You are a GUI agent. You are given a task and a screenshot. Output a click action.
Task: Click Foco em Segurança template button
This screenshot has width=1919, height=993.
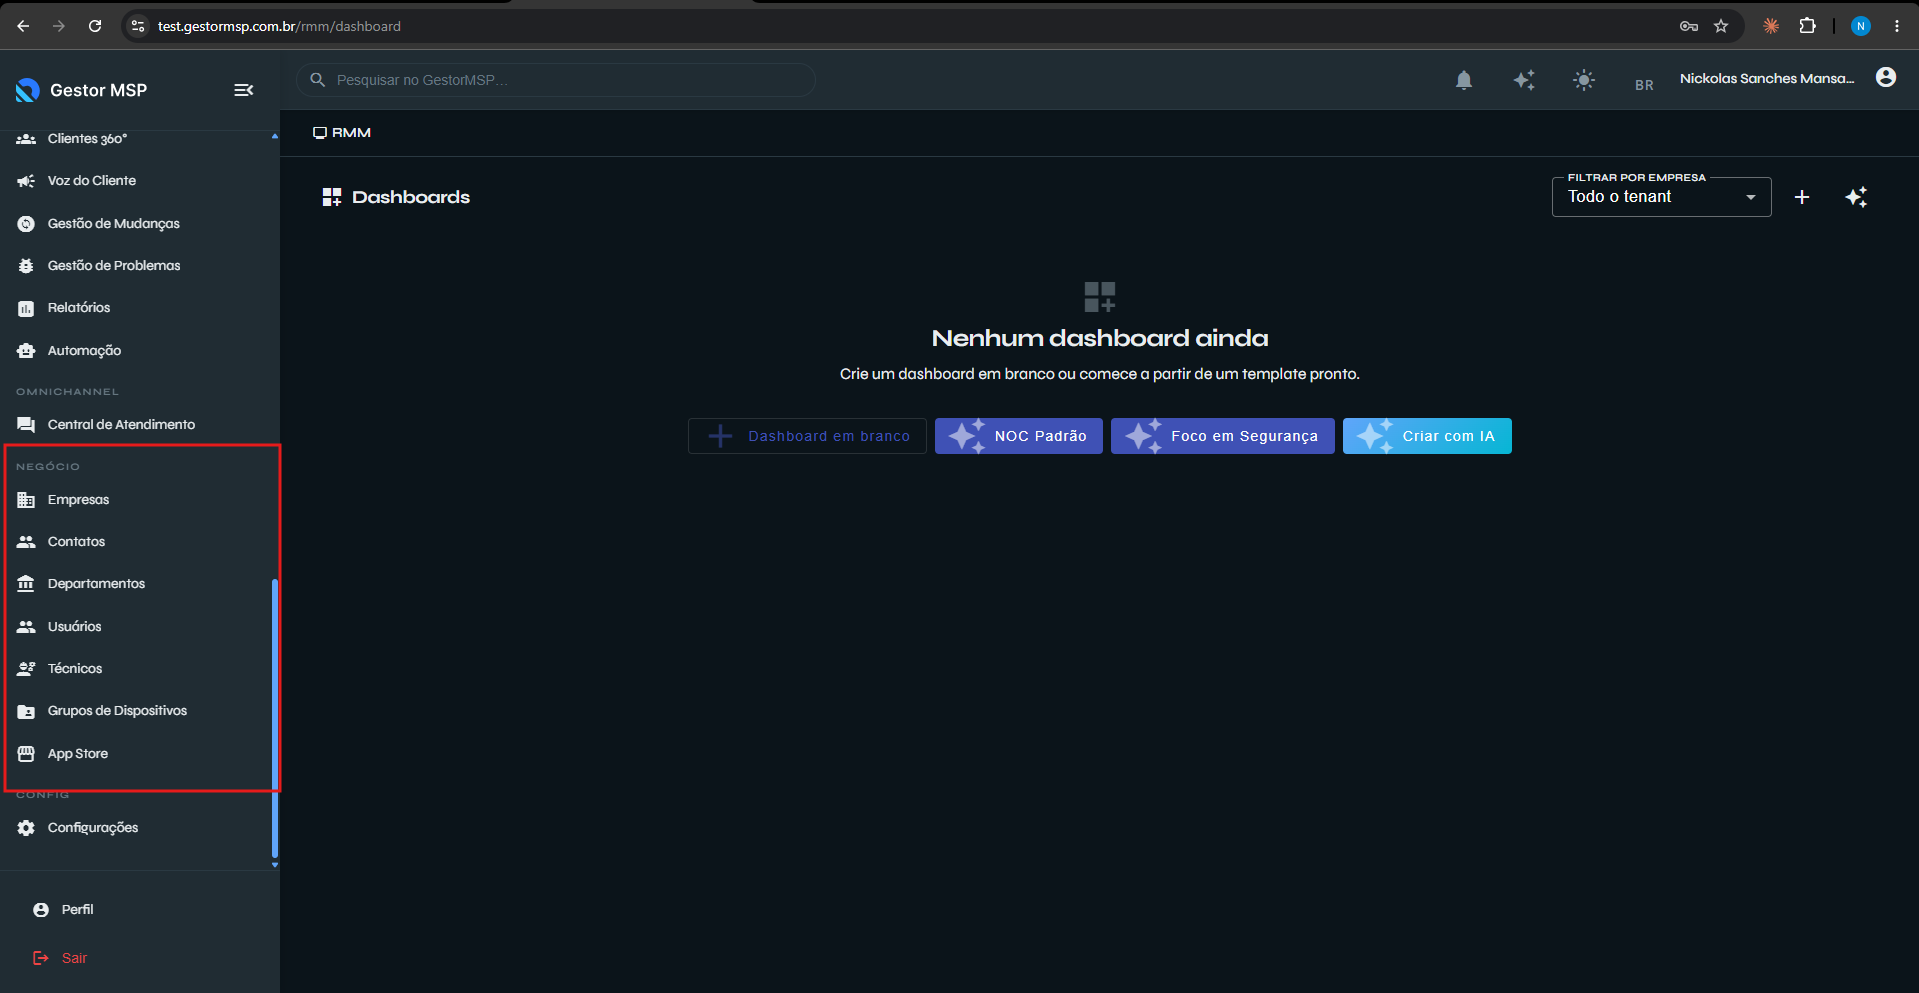(x=1222, y=436)
